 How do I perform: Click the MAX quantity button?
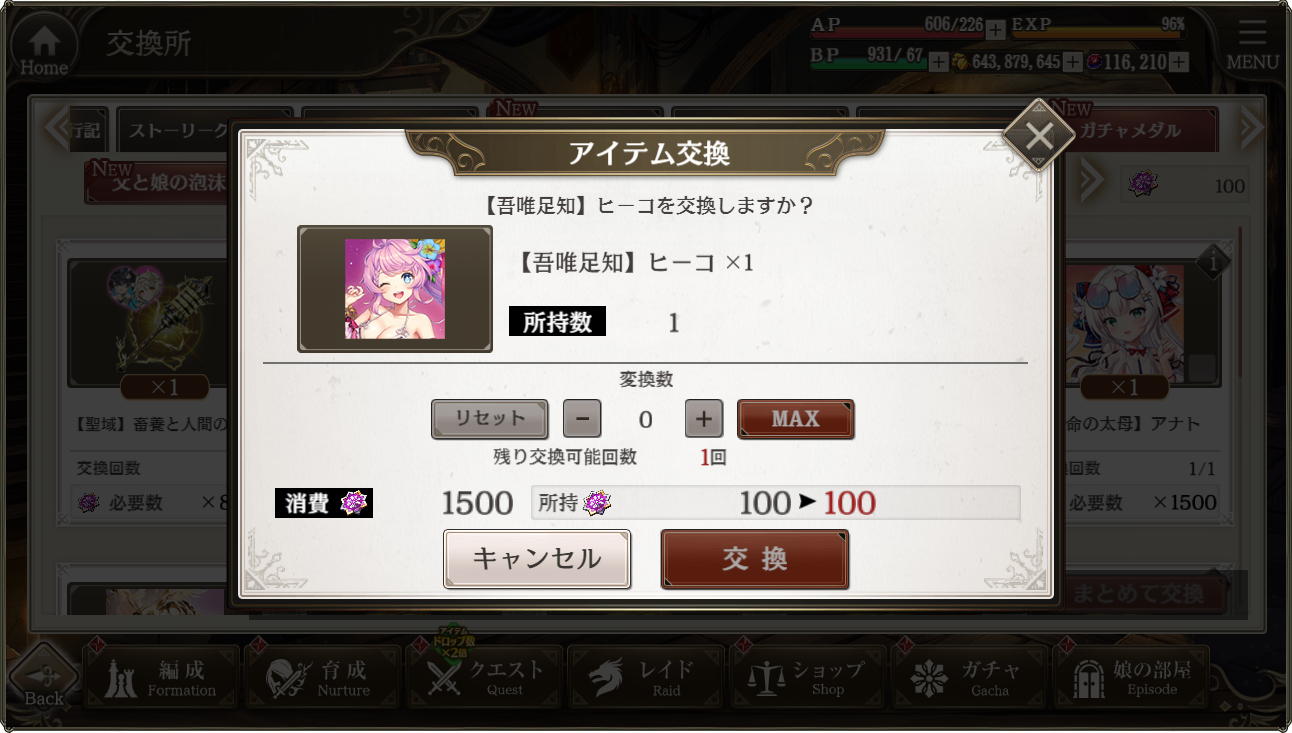[796, 419]
